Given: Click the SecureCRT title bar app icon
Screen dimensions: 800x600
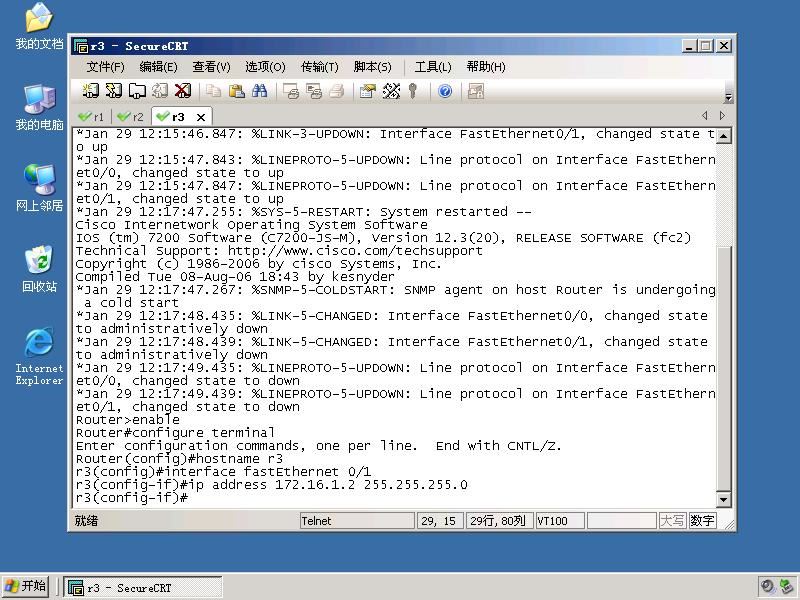Looking at the screenshot, I should [x=81, y=46].
